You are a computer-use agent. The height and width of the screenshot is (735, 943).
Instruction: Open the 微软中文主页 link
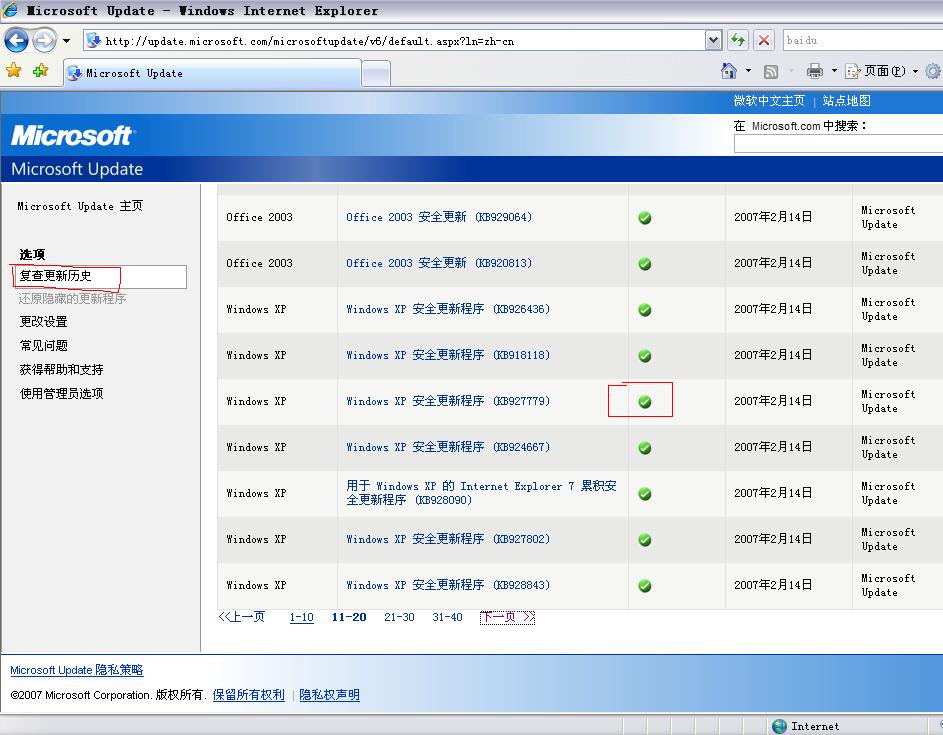(769, 100)
